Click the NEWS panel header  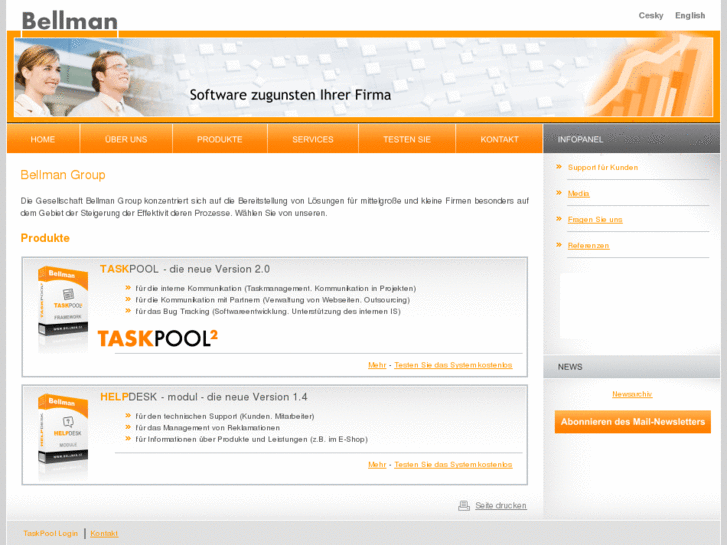tap(631, 367)
